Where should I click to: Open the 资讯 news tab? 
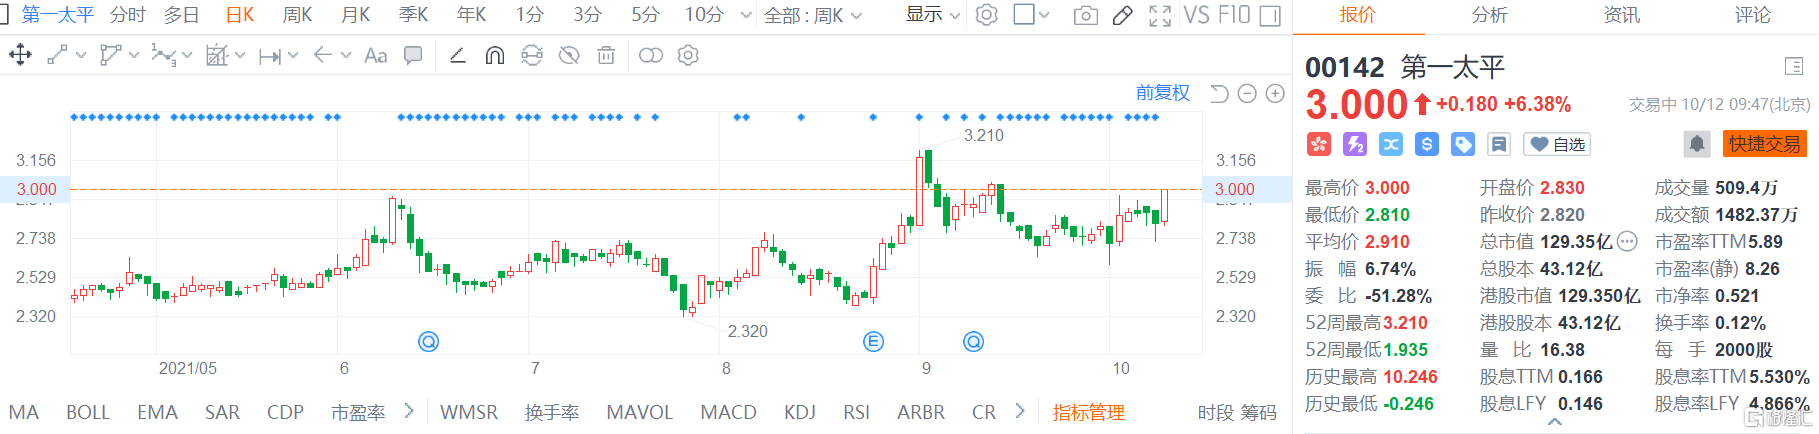pos(1621,15)
